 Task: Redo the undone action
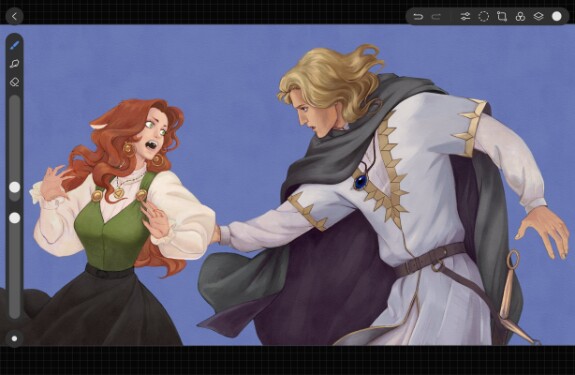point(436,16)
